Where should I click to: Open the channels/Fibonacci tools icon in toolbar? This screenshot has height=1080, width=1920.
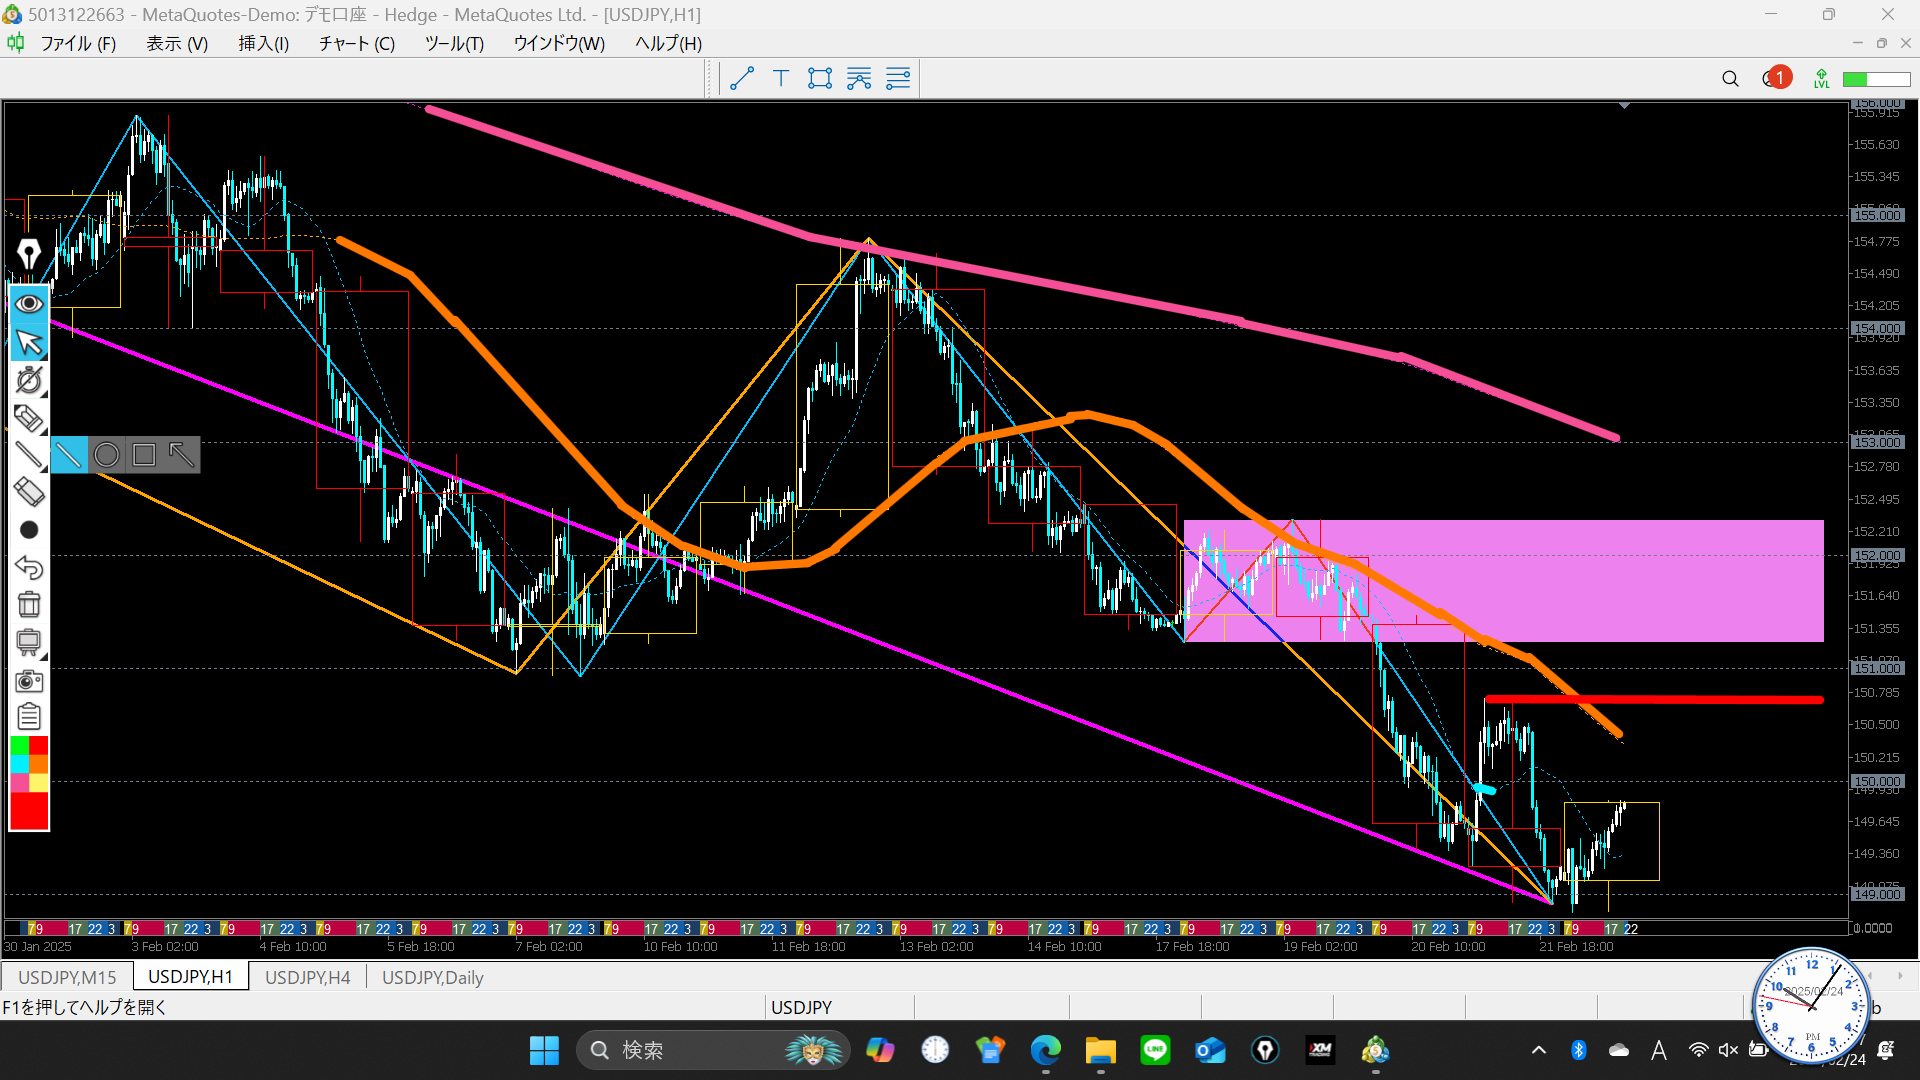[859, 79]
